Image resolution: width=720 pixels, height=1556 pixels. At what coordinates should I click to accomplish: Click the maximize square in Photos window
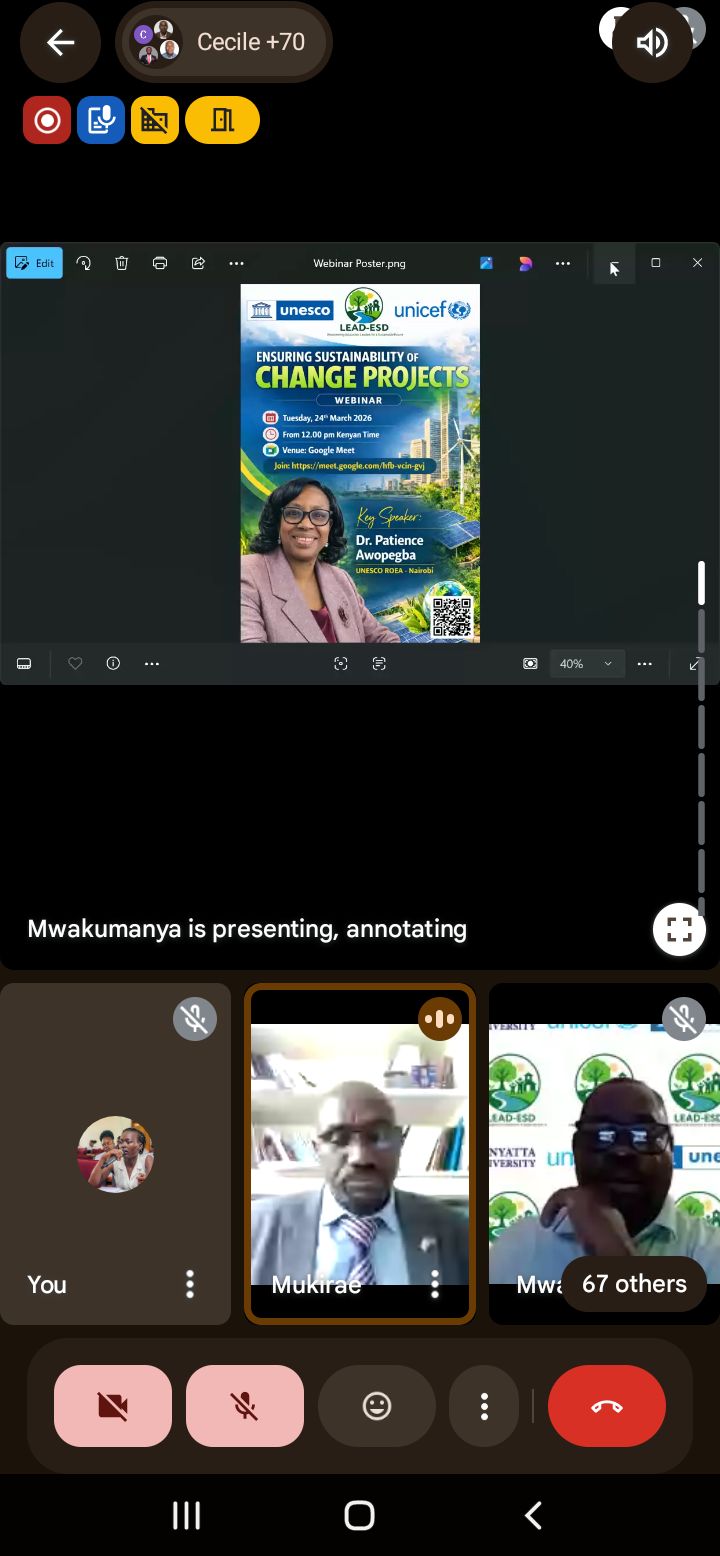tap(656, 263)
